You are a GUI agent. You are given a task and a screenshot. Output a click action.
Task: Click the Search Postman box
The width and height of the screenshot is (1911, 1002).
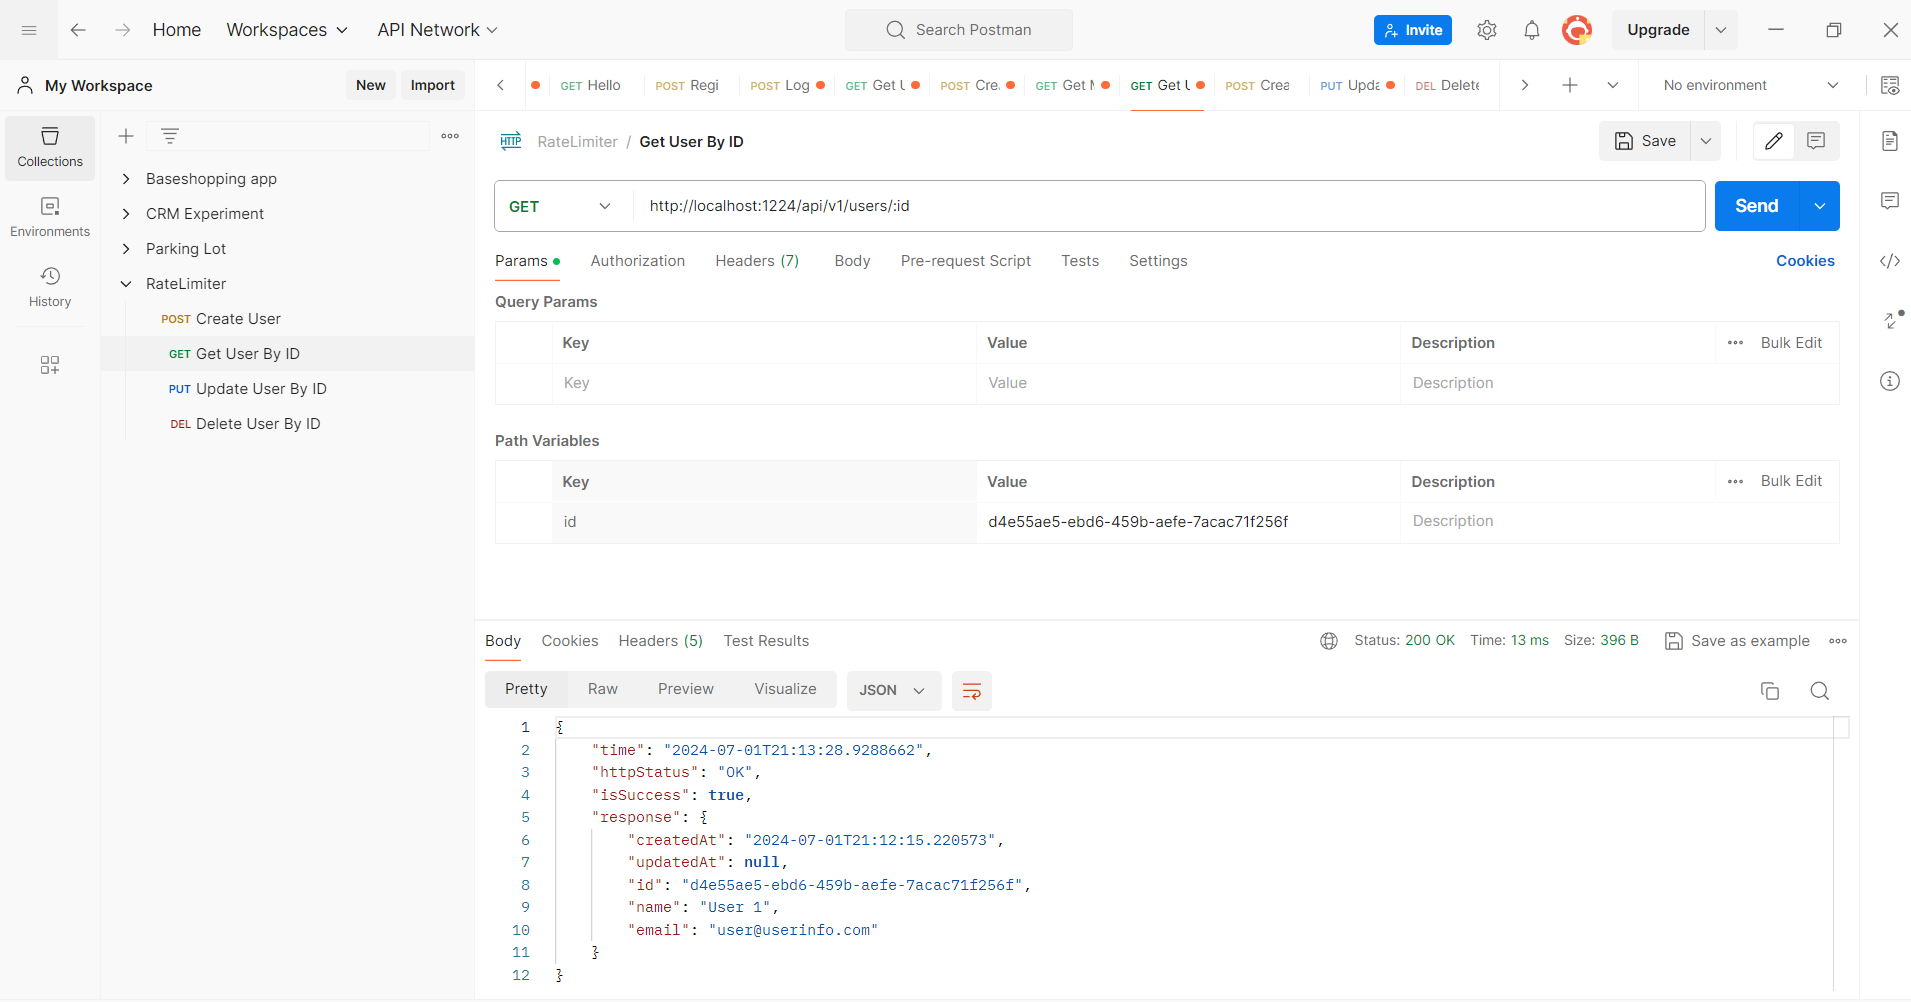pos(959,30)
